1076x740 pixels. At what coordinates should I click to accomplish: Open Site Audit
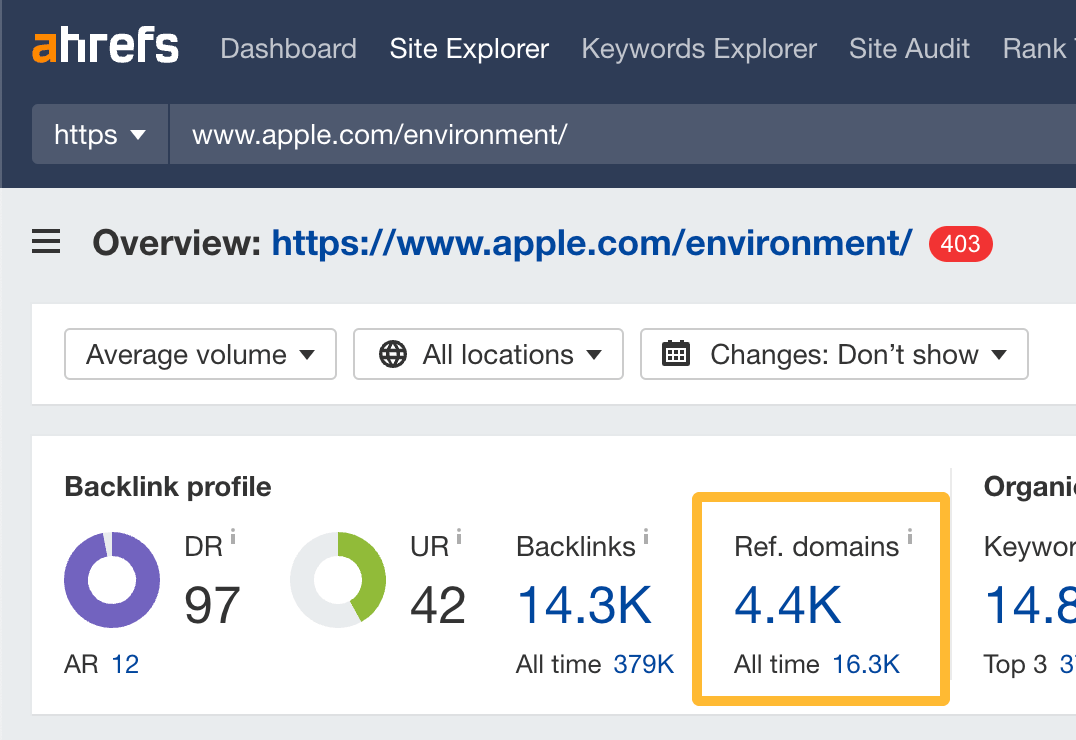coord(908,48)
